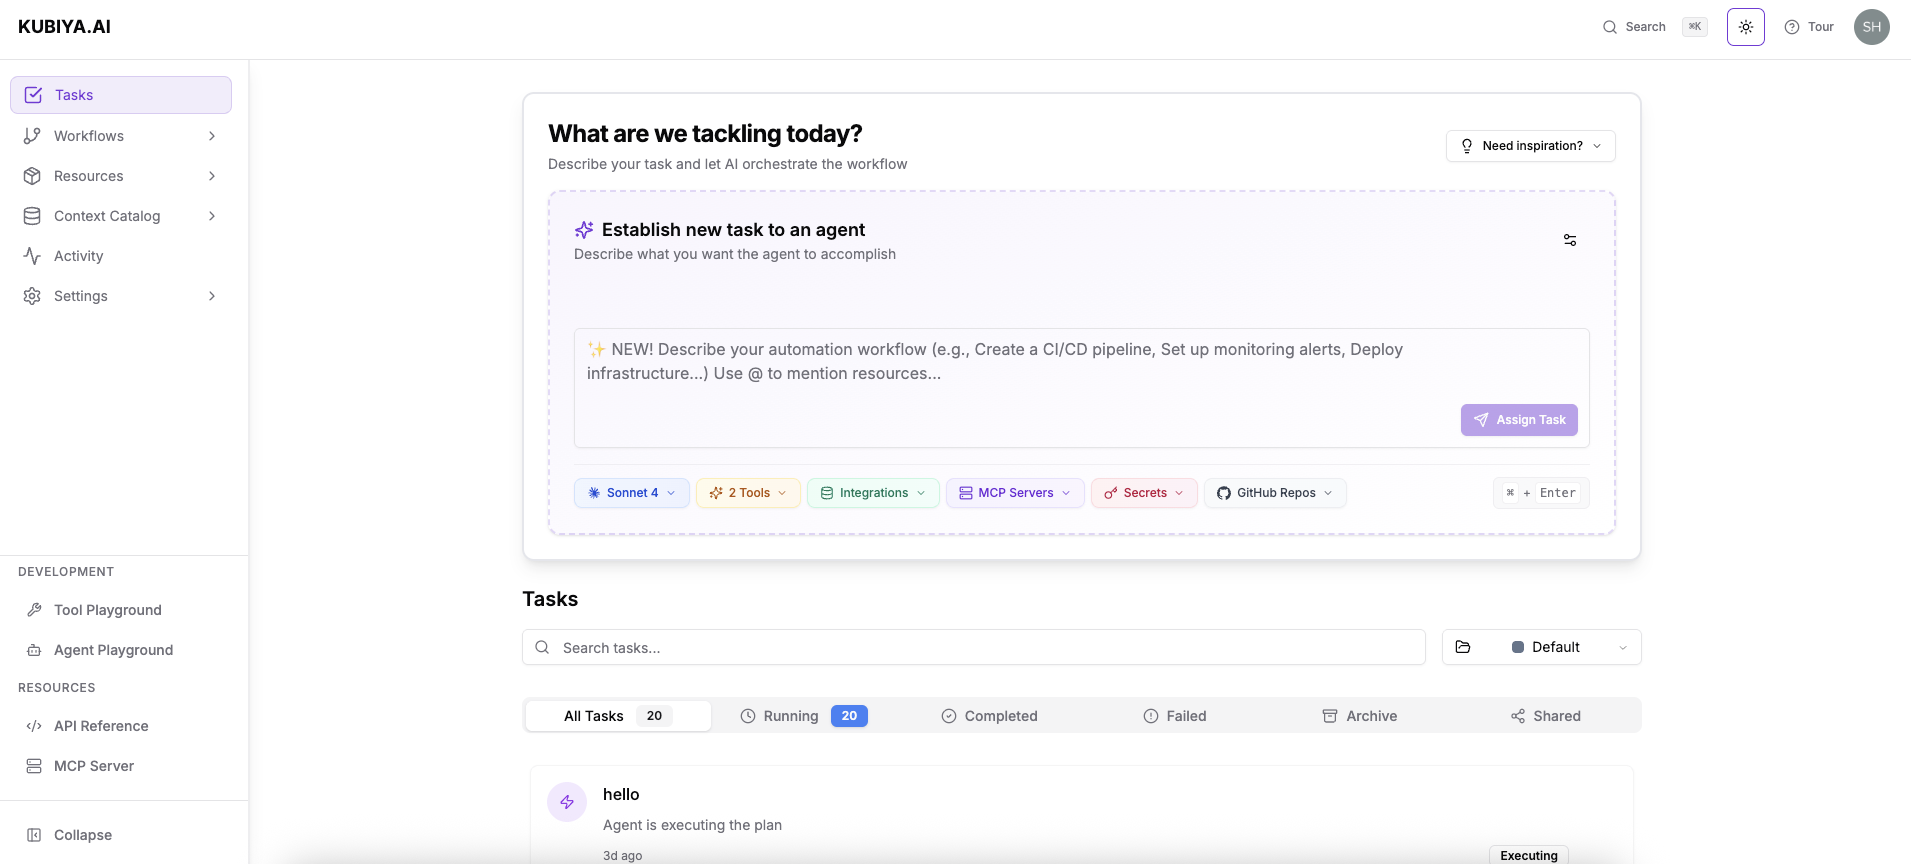Select the All Tasks tab
The width and height of the screenshot is (1911, 864).
[x=618, y=716]
